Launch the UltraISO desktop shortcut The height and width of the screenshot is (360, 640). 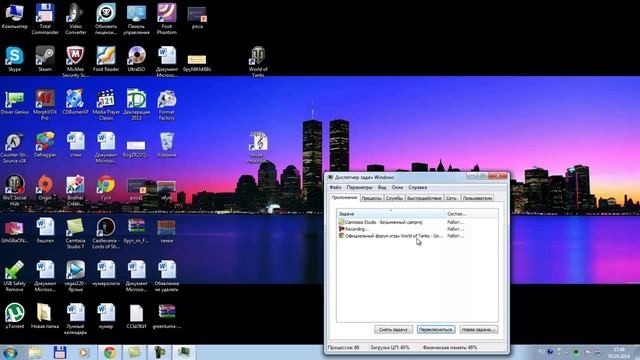tap(136, 59)
